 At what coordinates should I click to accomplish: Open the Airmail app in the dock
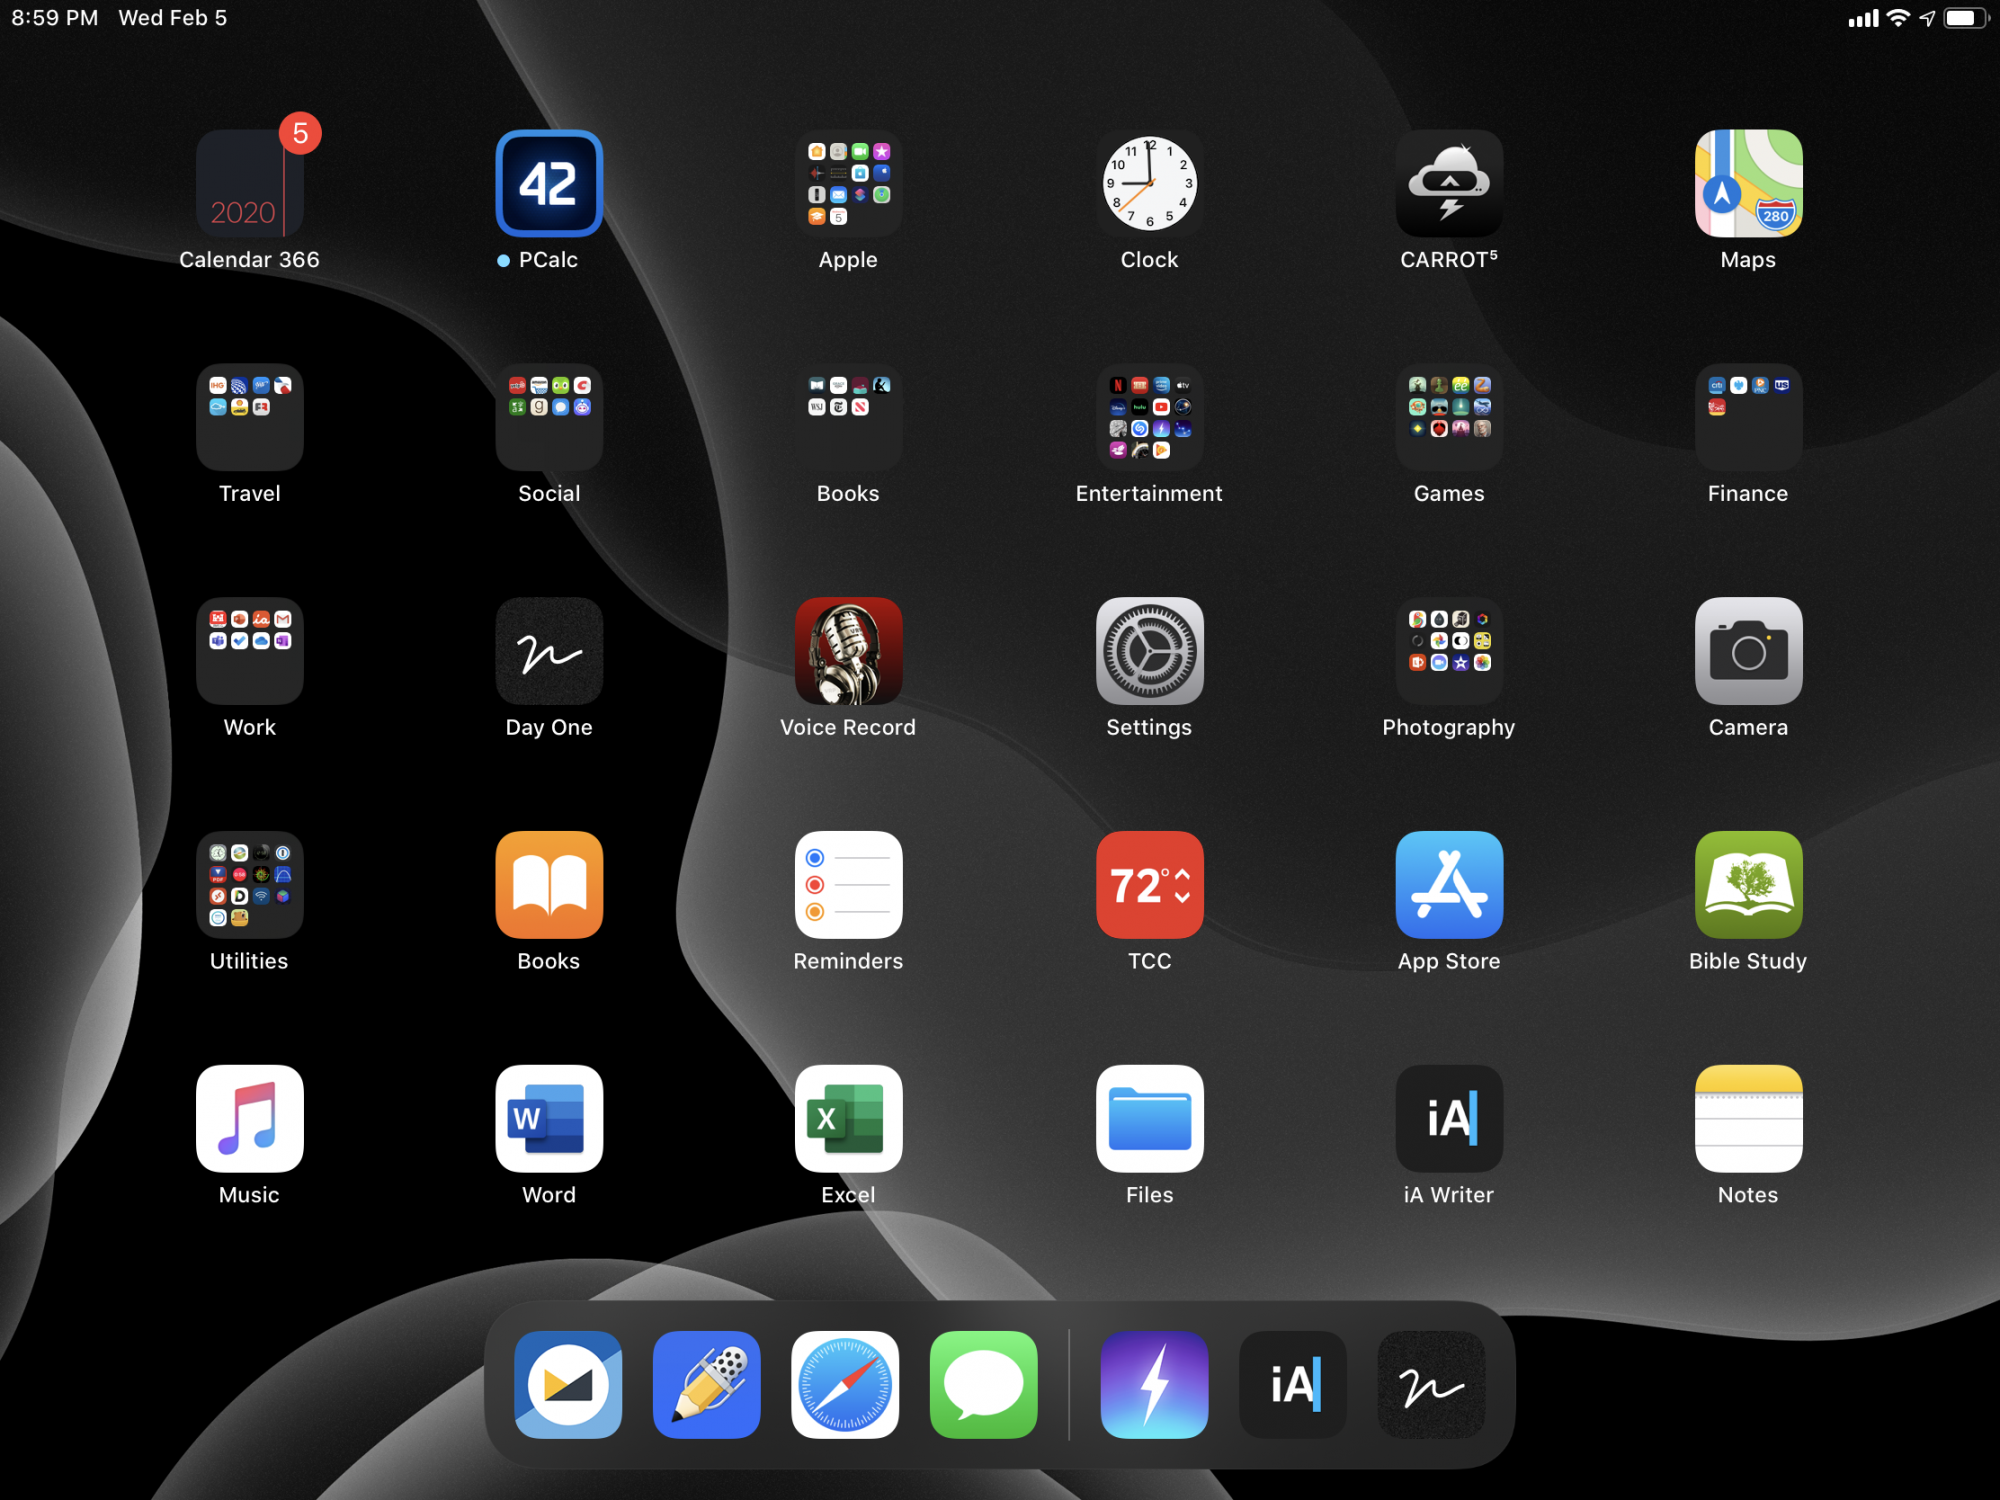568,1385
